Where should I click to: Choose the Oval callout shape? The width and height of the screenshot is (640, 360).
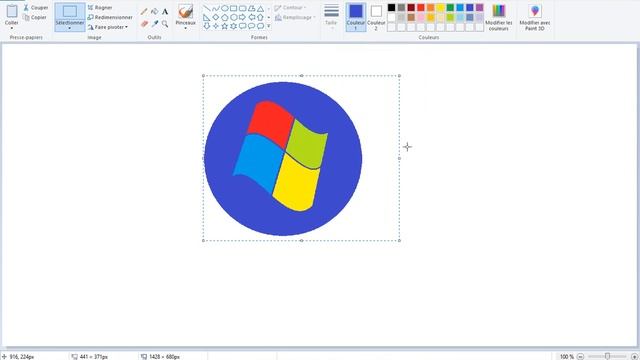point(251,26)
